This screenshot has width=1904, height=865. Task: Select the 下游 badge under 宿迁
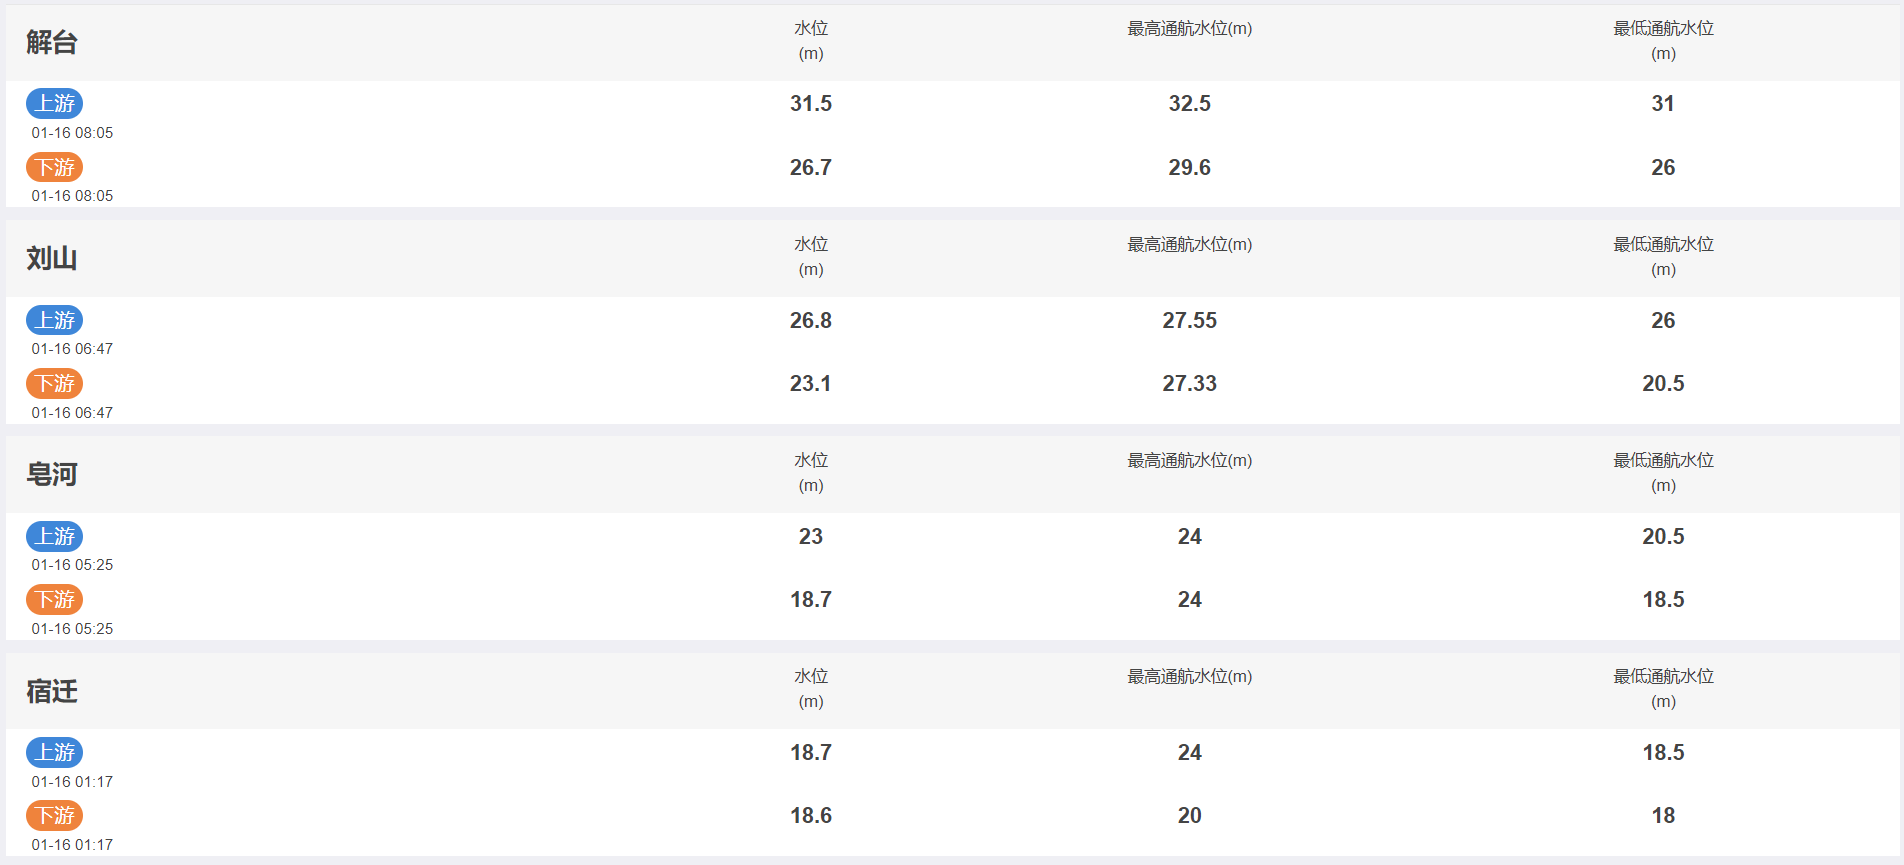(x=55, y=815)
